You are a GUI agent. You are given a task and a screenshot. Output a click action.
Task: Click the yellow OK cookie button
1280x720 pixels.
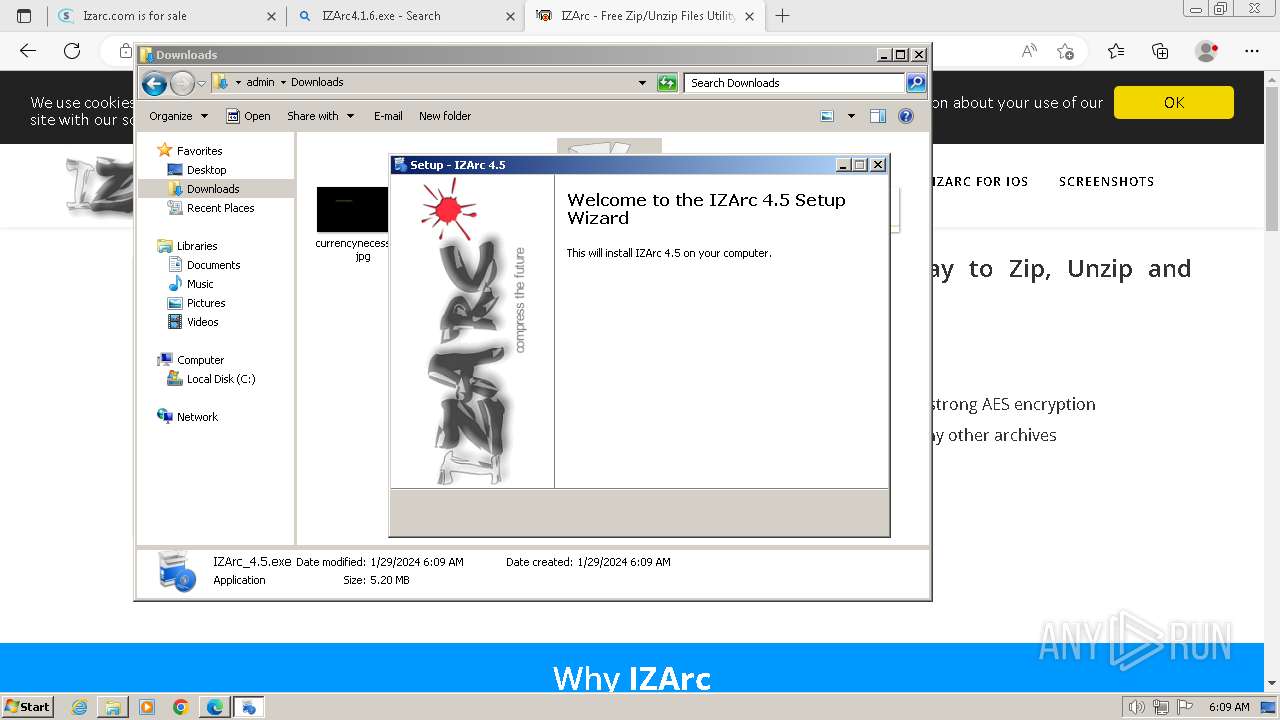click(1174, 102)
